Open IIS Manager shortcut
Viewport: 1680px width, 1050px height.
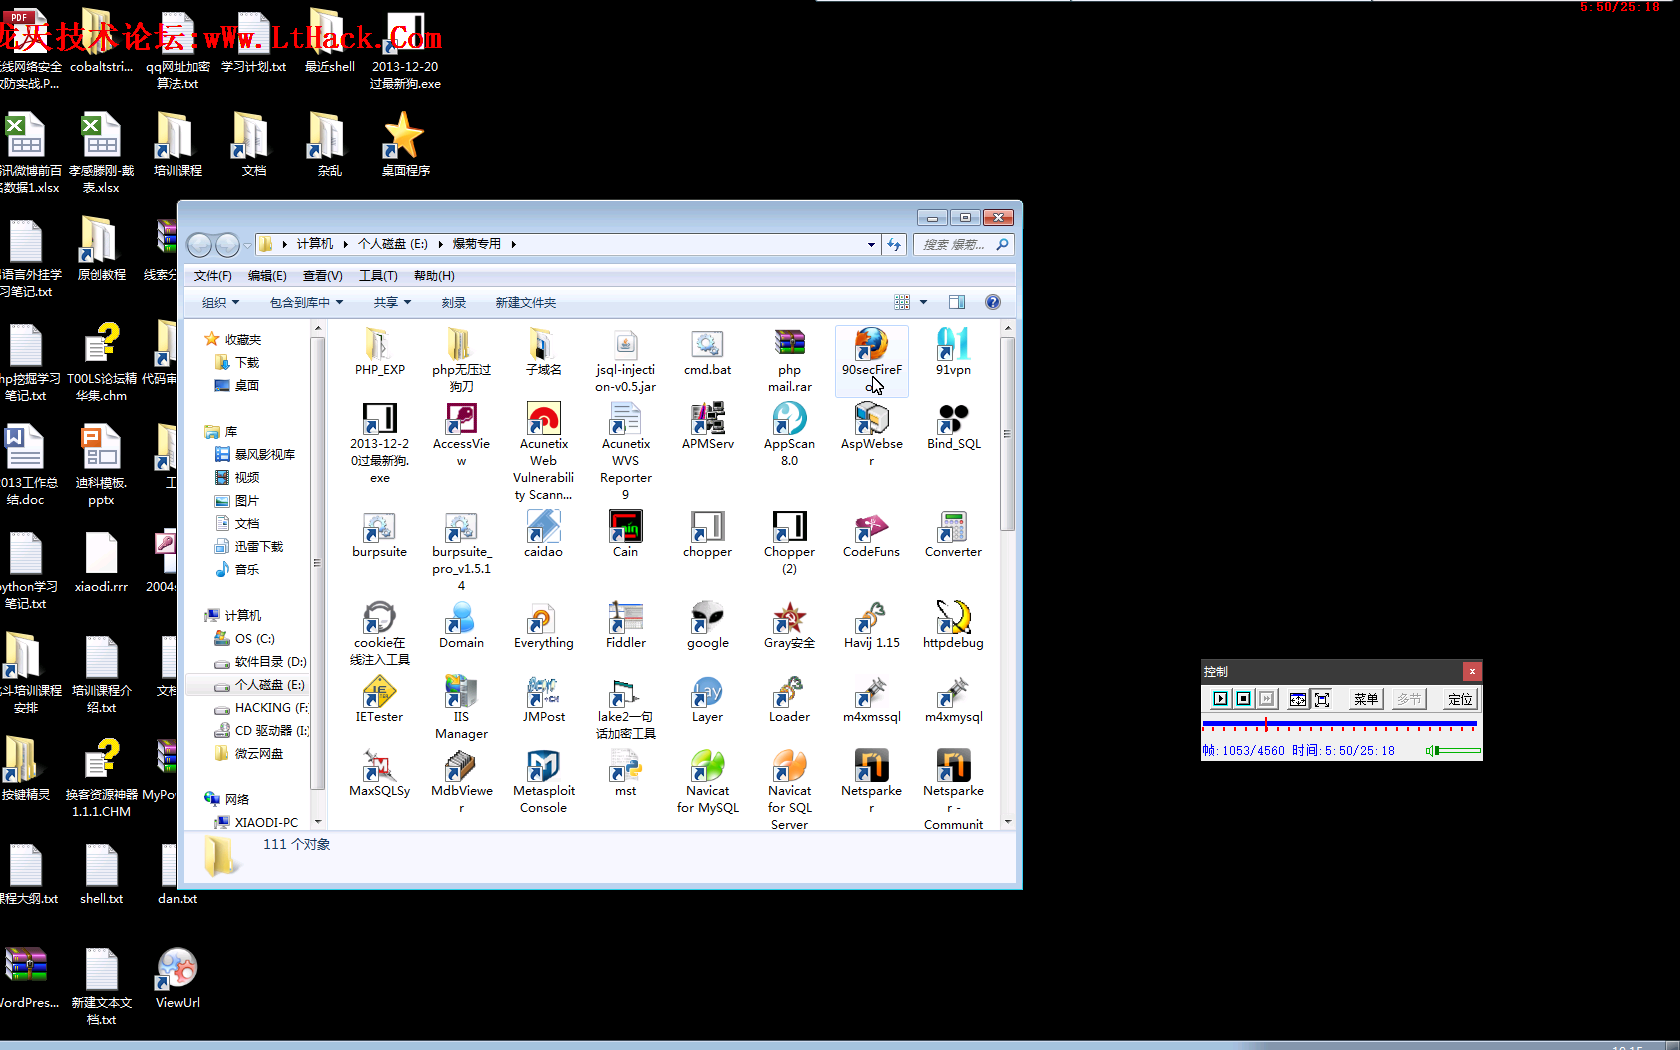point(461,708)
